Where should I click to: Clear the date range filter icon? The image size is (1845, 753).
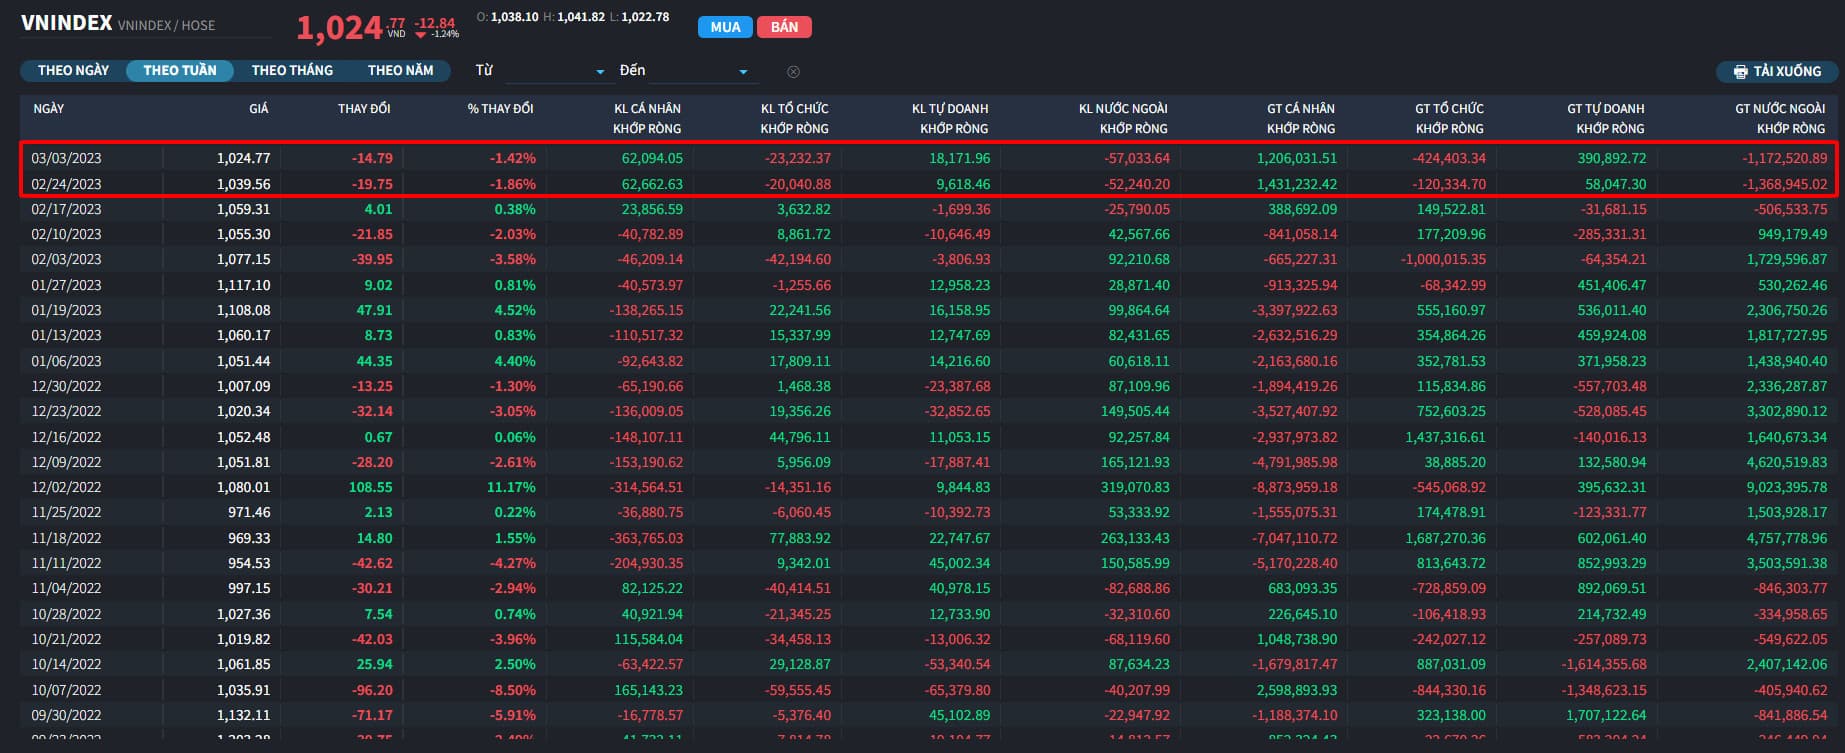coord(793,72)
